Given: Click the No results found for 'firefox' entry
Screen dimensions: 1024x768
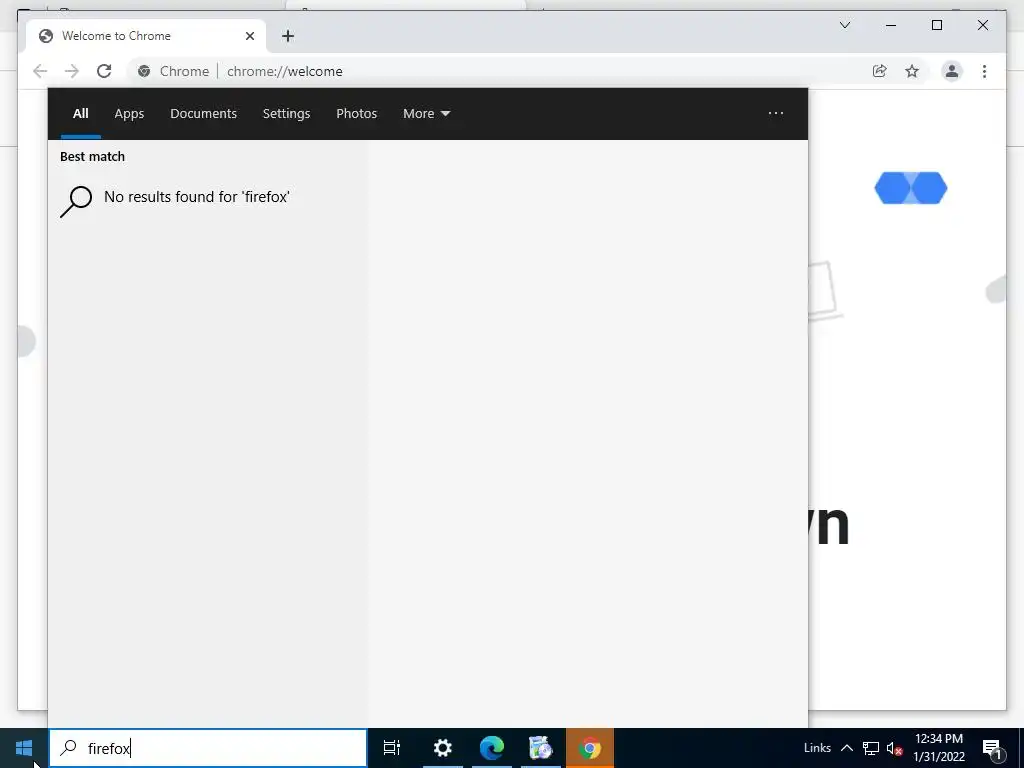Looking at the screenshot, I should coord(209,199).
